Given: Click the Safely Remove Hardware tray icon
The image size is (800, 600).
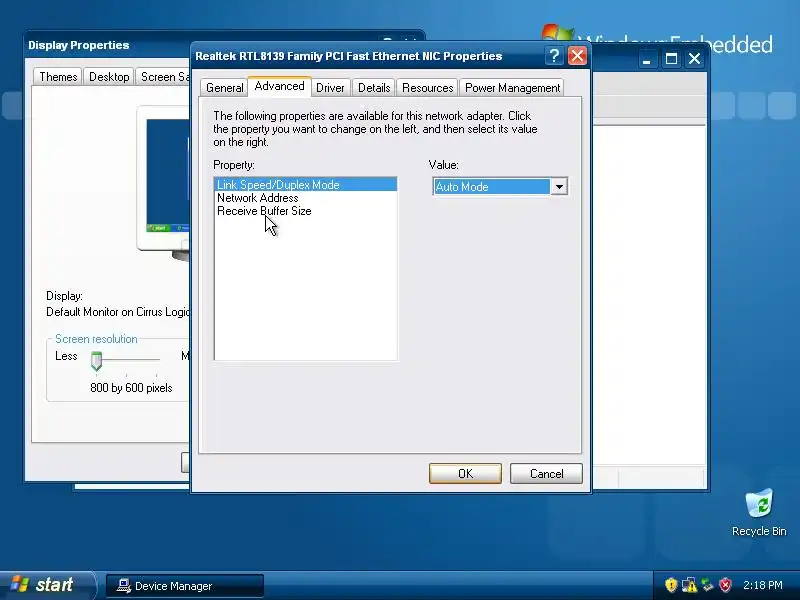Looking at the screenshot, I should click(x=707, y=585).
